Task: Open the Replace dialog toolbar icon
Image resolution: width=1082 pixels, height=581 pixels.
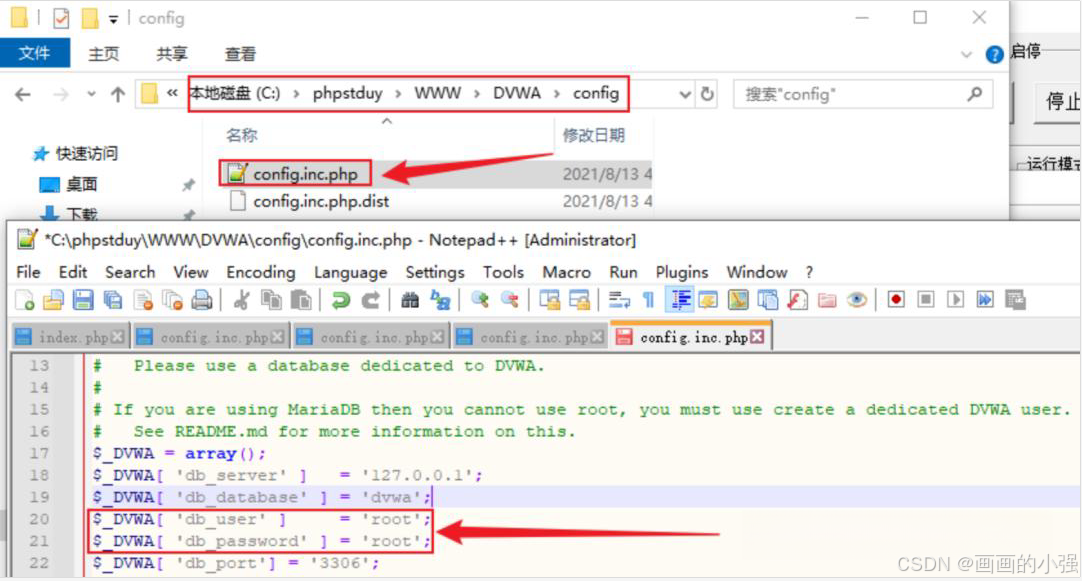Action: click(x=440, y=300)
